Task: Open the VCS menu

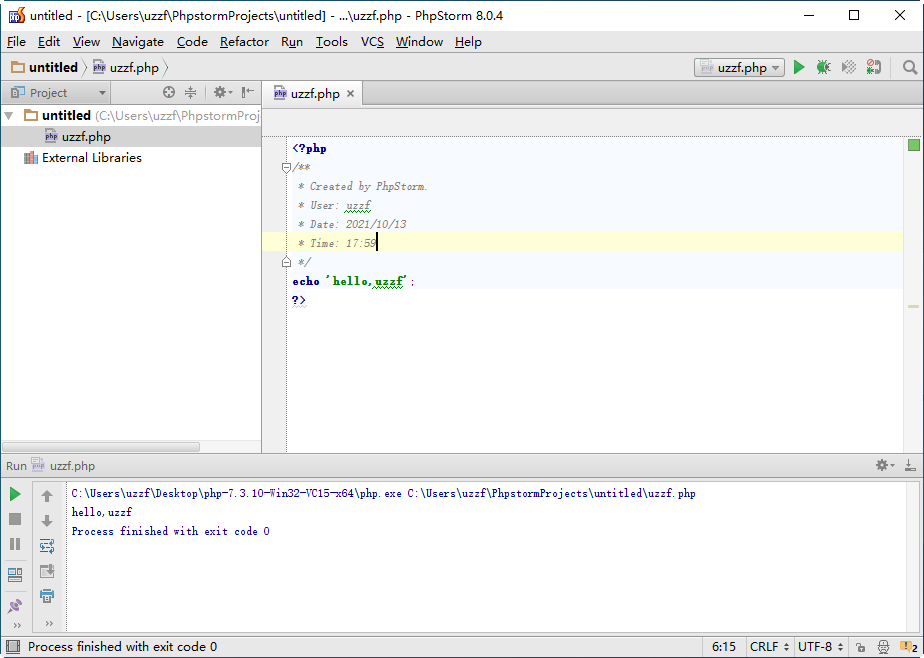Action: pyautogui.click(x=372, y=42)
